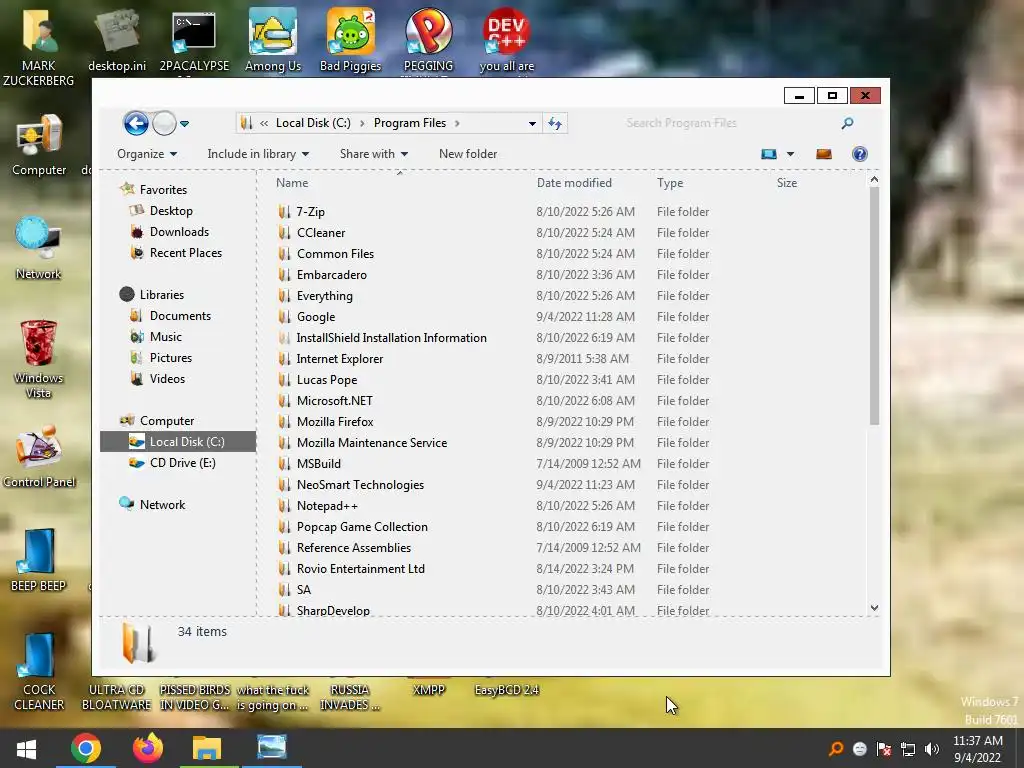Select the CCleaner folder icon
This screenshot has height=768, width=1024.
coord(284,232)
